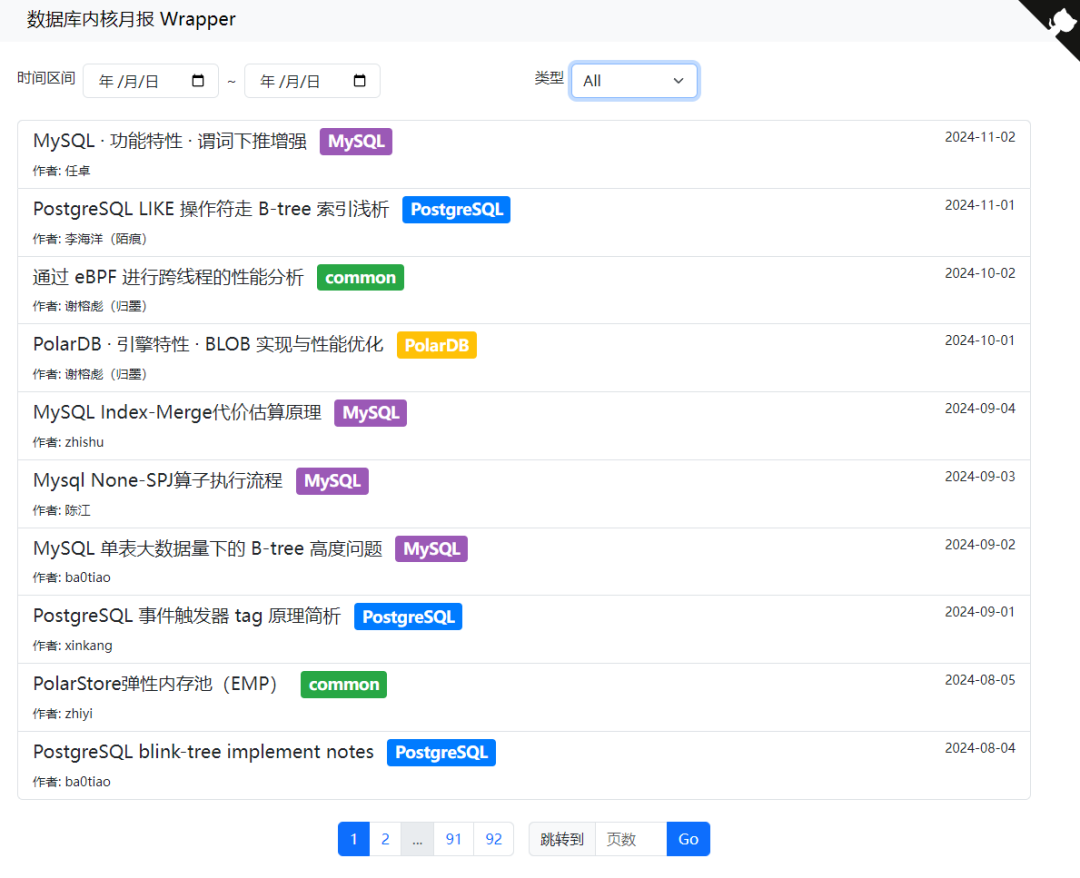Open article MySQL Index-Merge代价估算原理
The image size is (1080, 878).
(x=177, y=412)
